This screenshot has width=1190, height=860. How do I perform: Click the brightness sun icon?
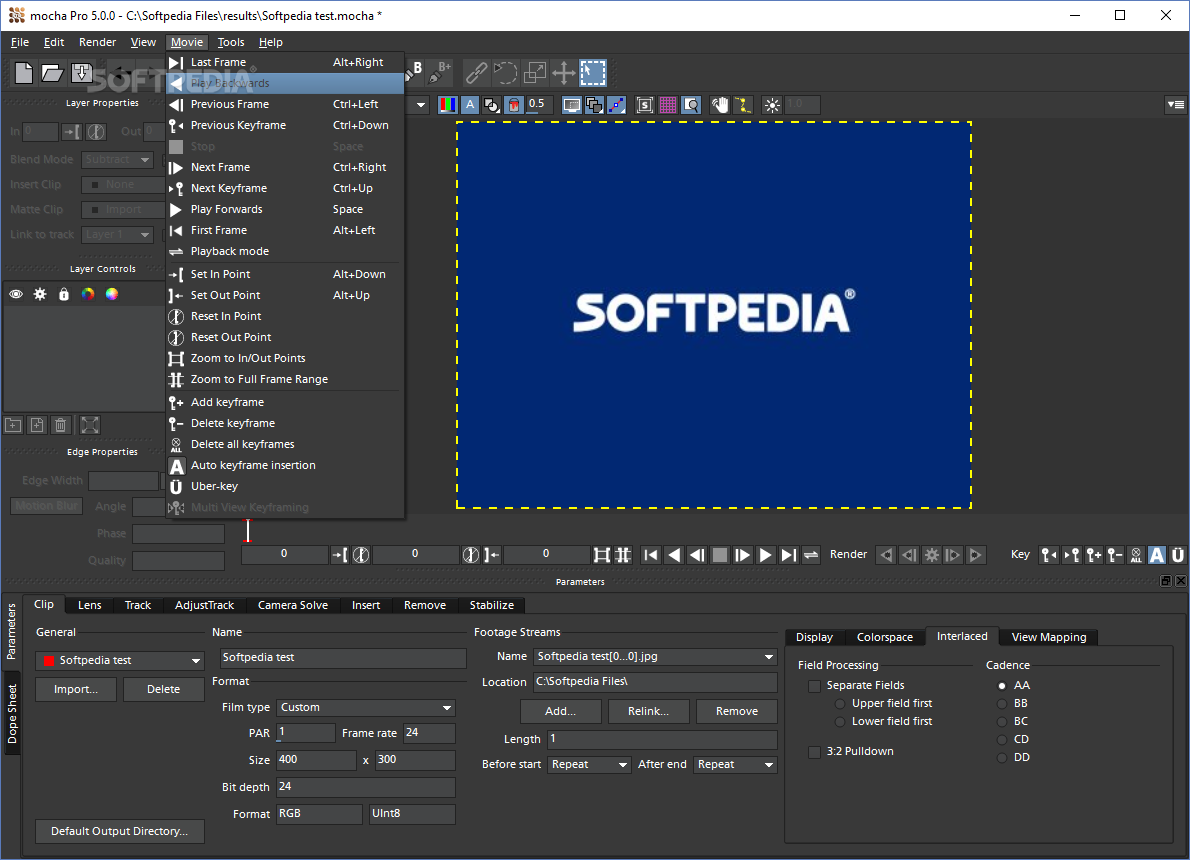click(x=772, y=105)
